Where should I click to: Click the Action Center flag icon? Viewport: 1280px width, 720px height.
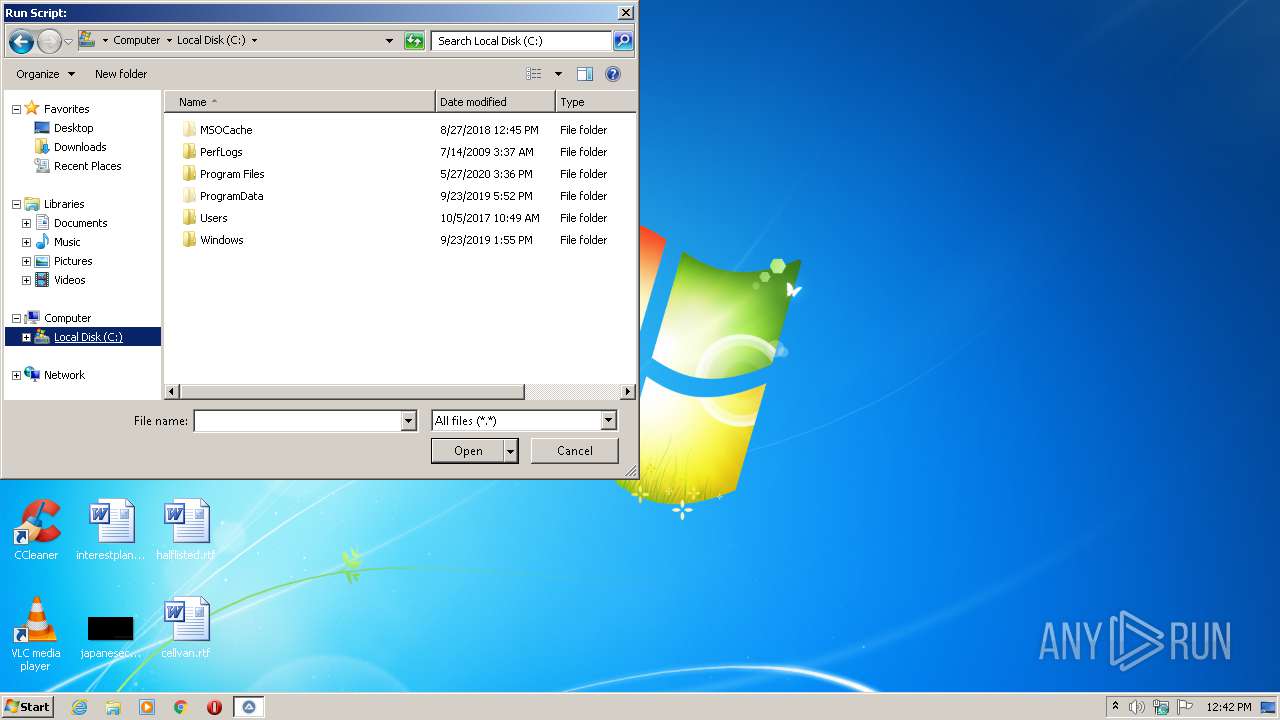tap(1185, 707)
